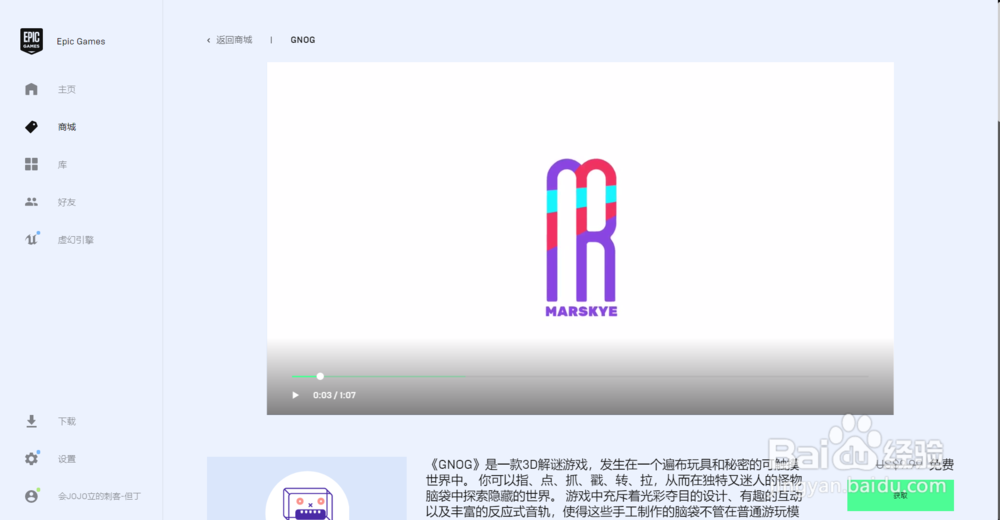Click the green 获取 get button
The width and height of the screenshot is (1000, 520).
tap(900, 495)
